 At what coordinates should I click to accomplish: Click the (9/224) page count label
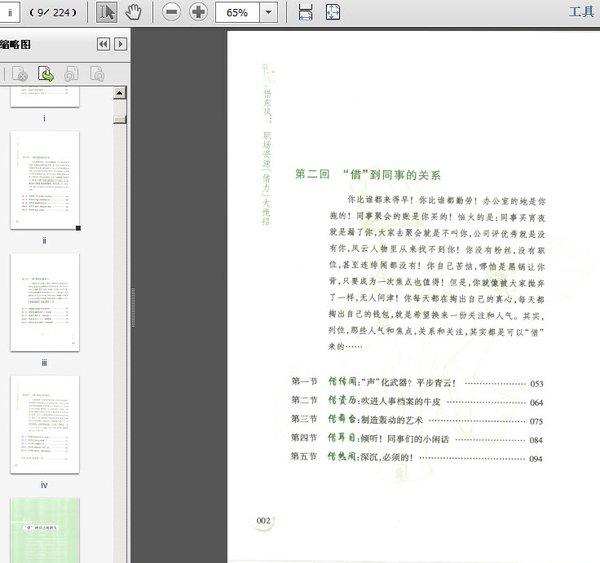[53, 13]
